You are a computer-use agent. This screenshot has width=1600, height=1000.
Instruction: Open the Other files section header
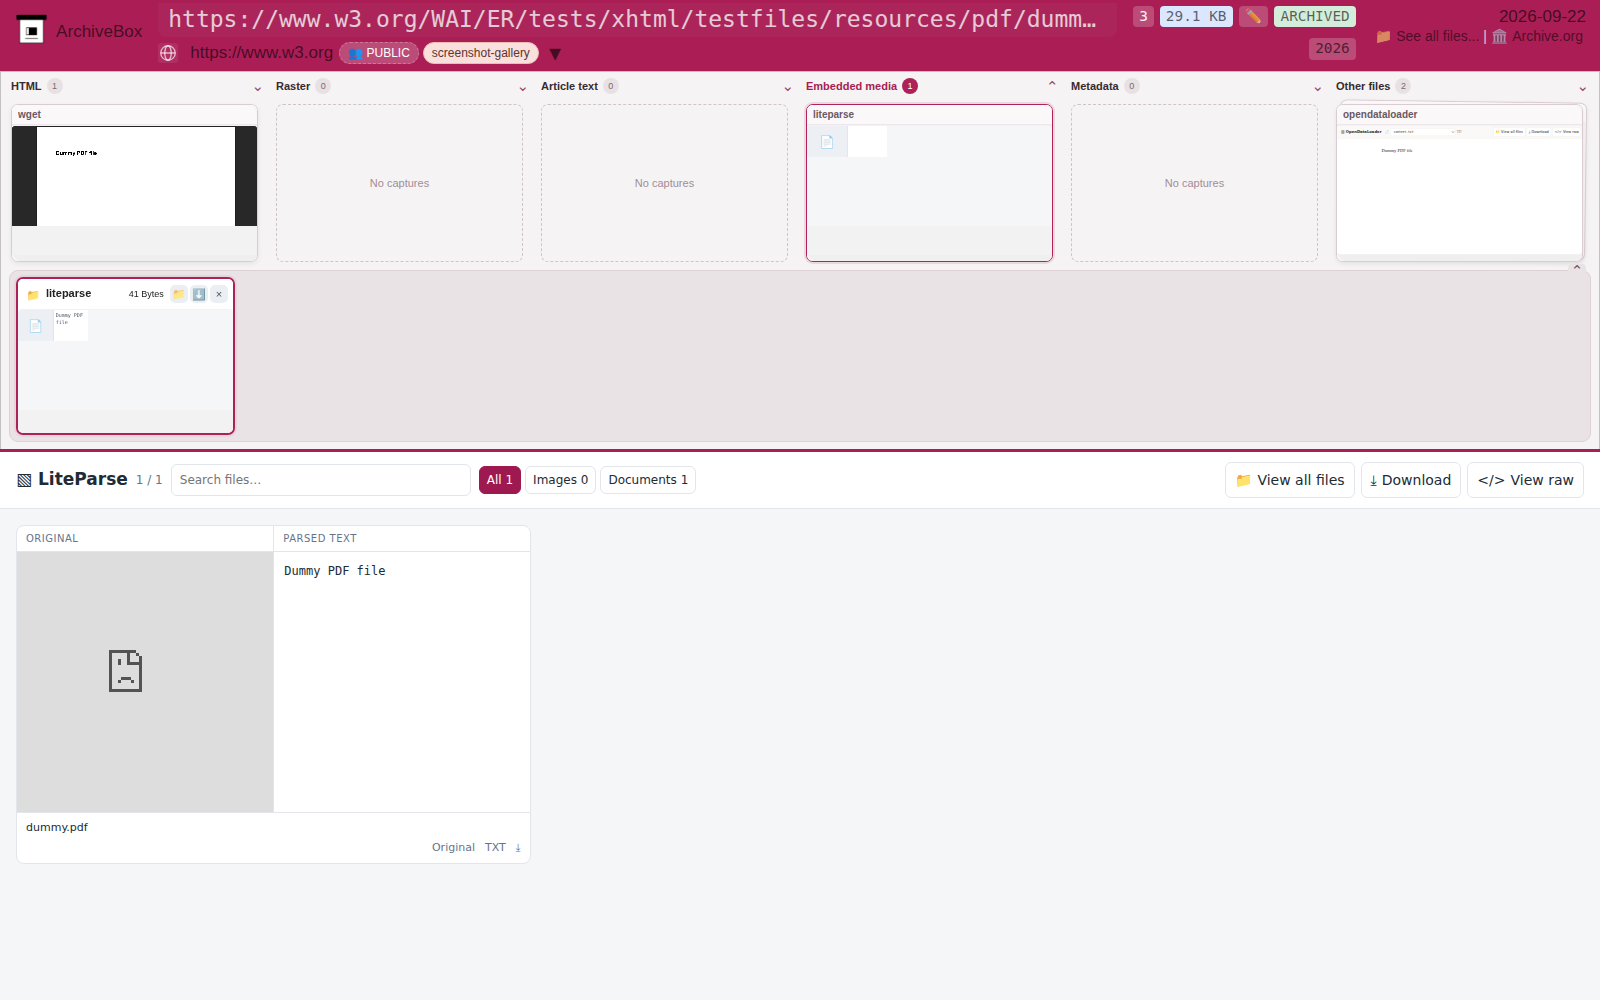coord(1363,86)
